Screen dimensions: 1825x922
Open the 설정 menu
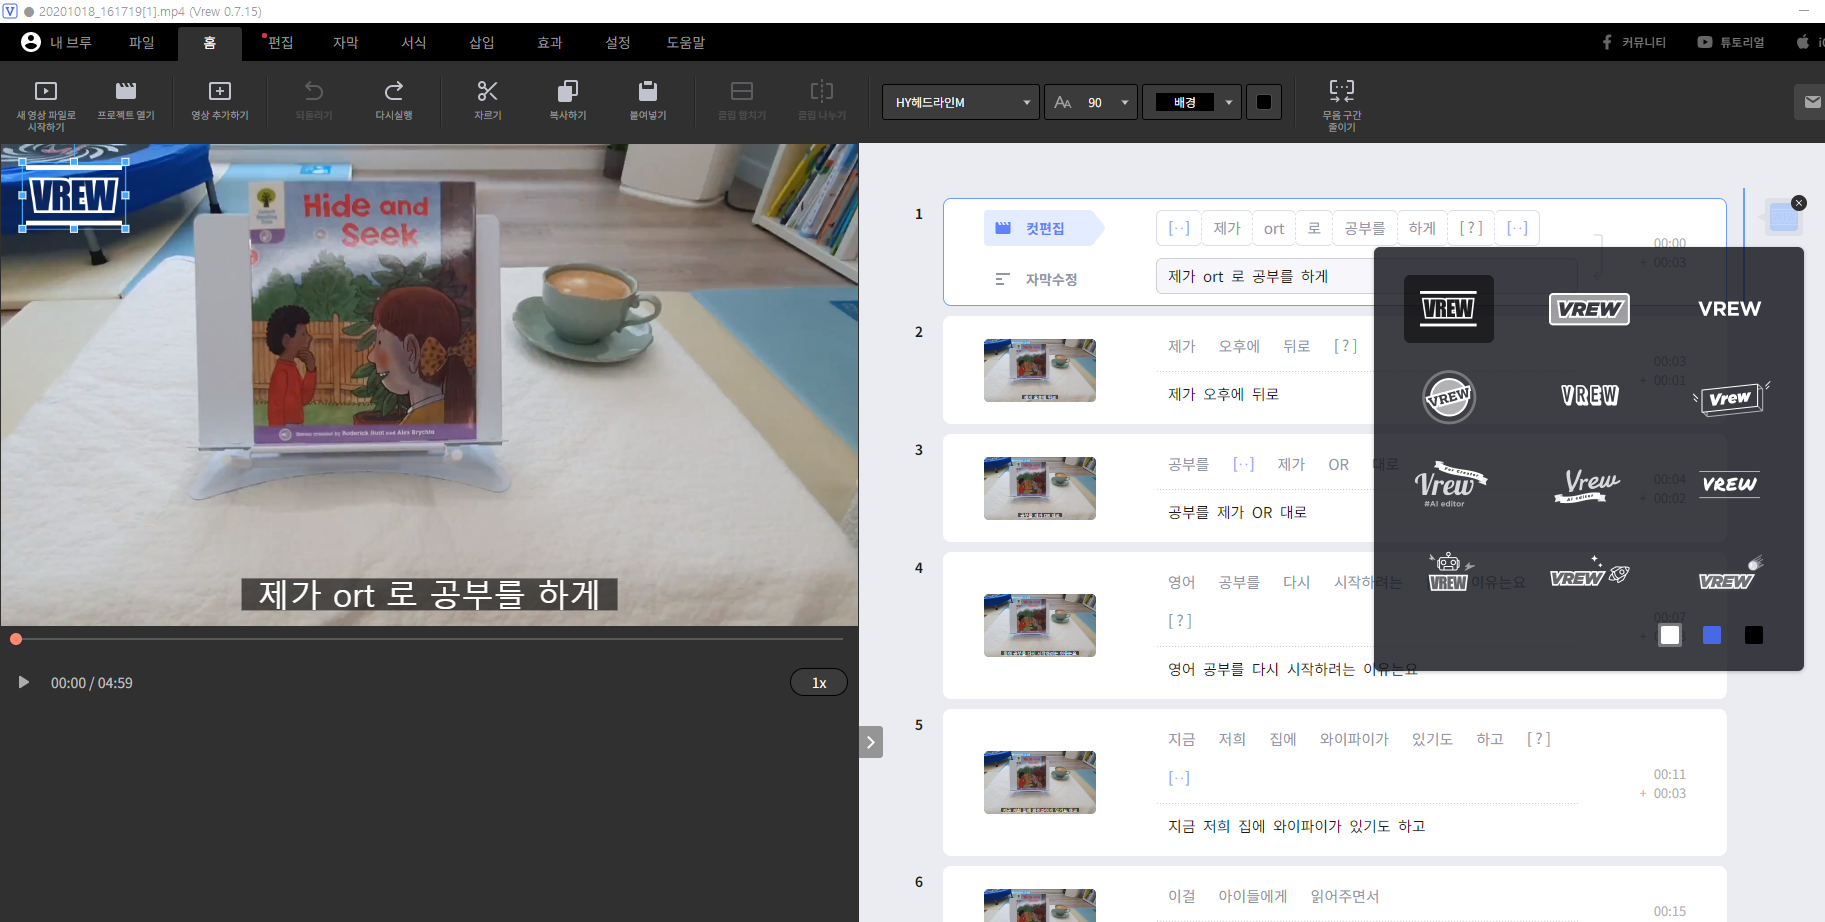[x=618, y=42]
